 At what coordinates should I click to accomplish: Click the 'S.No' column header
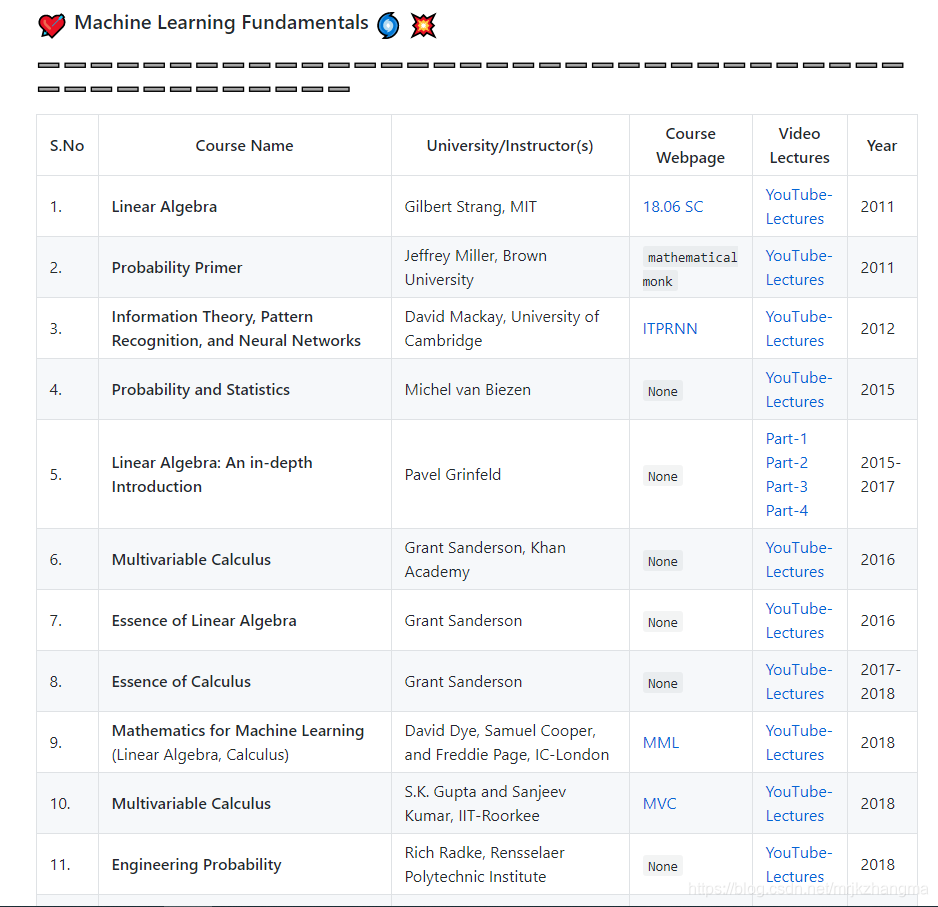coord(67,145)
